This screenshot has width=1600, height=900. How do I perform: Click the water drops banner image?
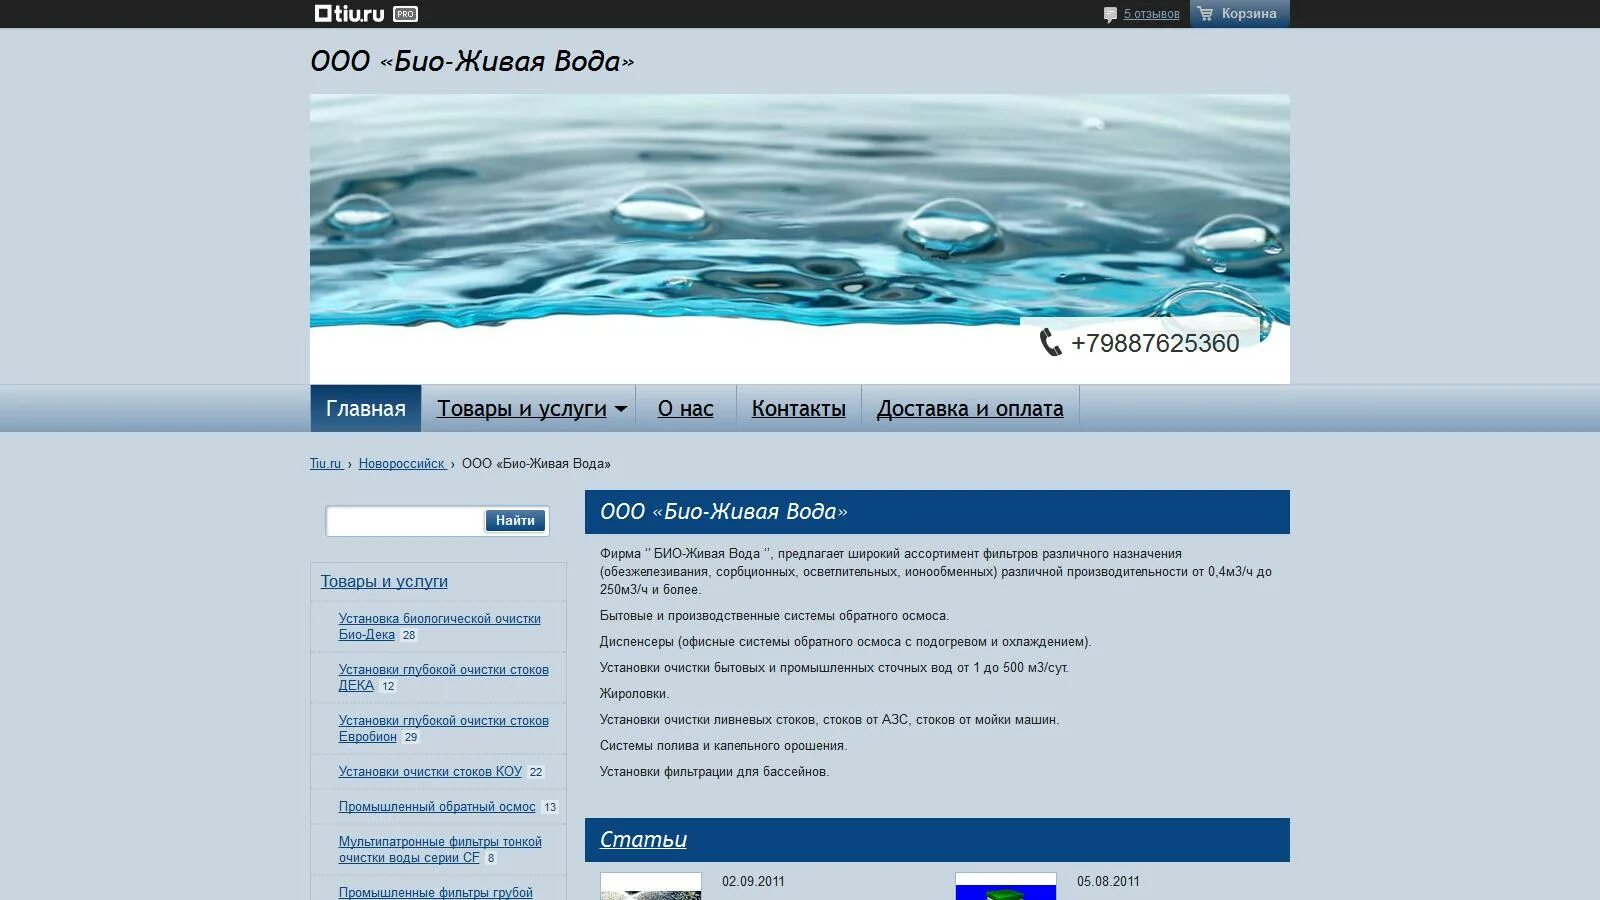(800, 239)
